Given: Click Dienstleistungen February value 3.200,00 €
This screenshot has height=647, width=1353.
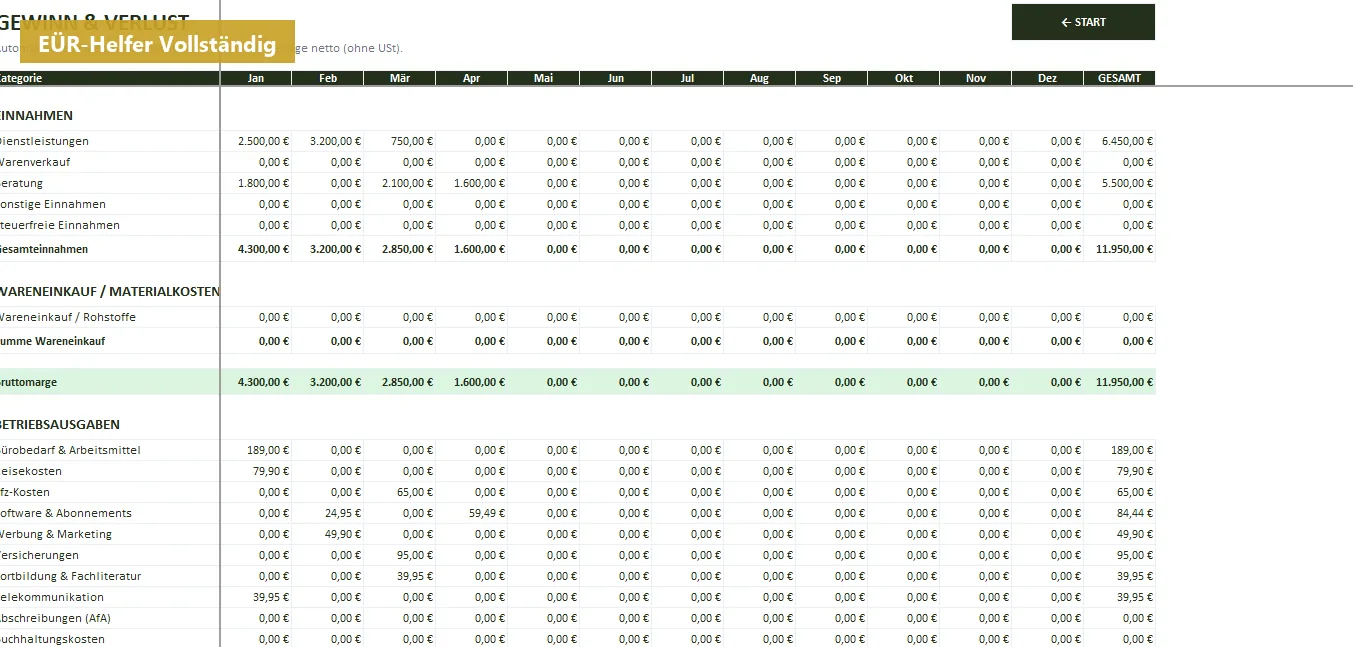Looking at the screenshot, I should [328, 141].
